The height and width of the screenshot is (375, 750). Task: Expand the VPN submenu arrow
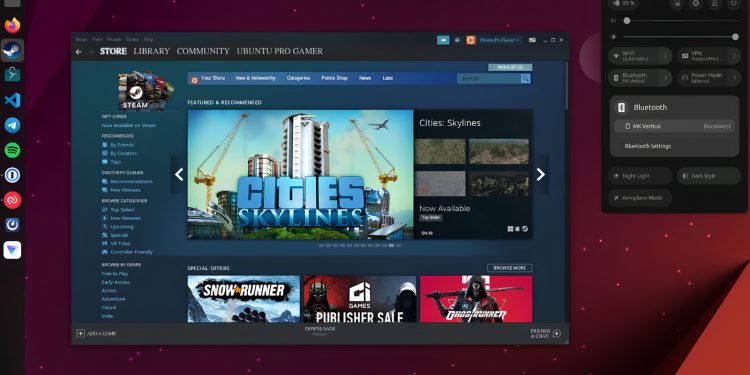pos(735,56)
